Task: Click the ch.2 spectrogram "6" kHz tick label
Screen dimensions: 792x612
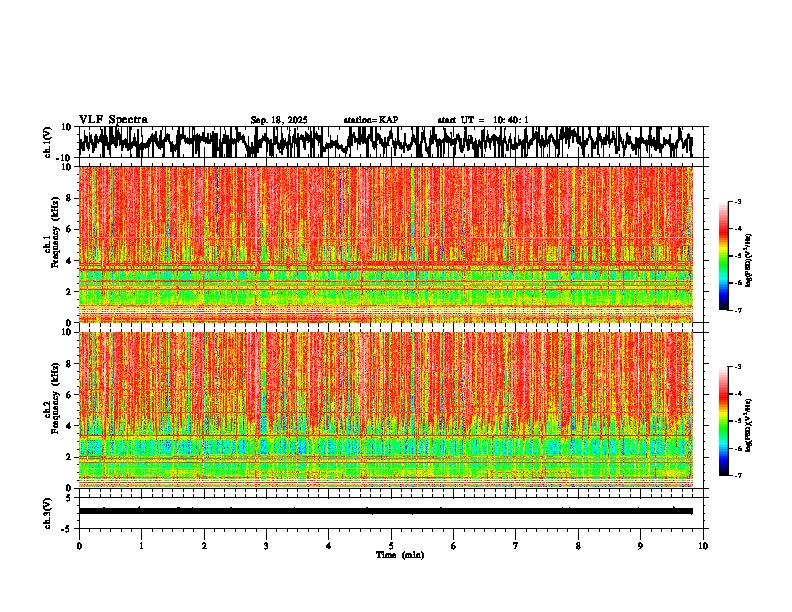Action: [x=69, y=395]
